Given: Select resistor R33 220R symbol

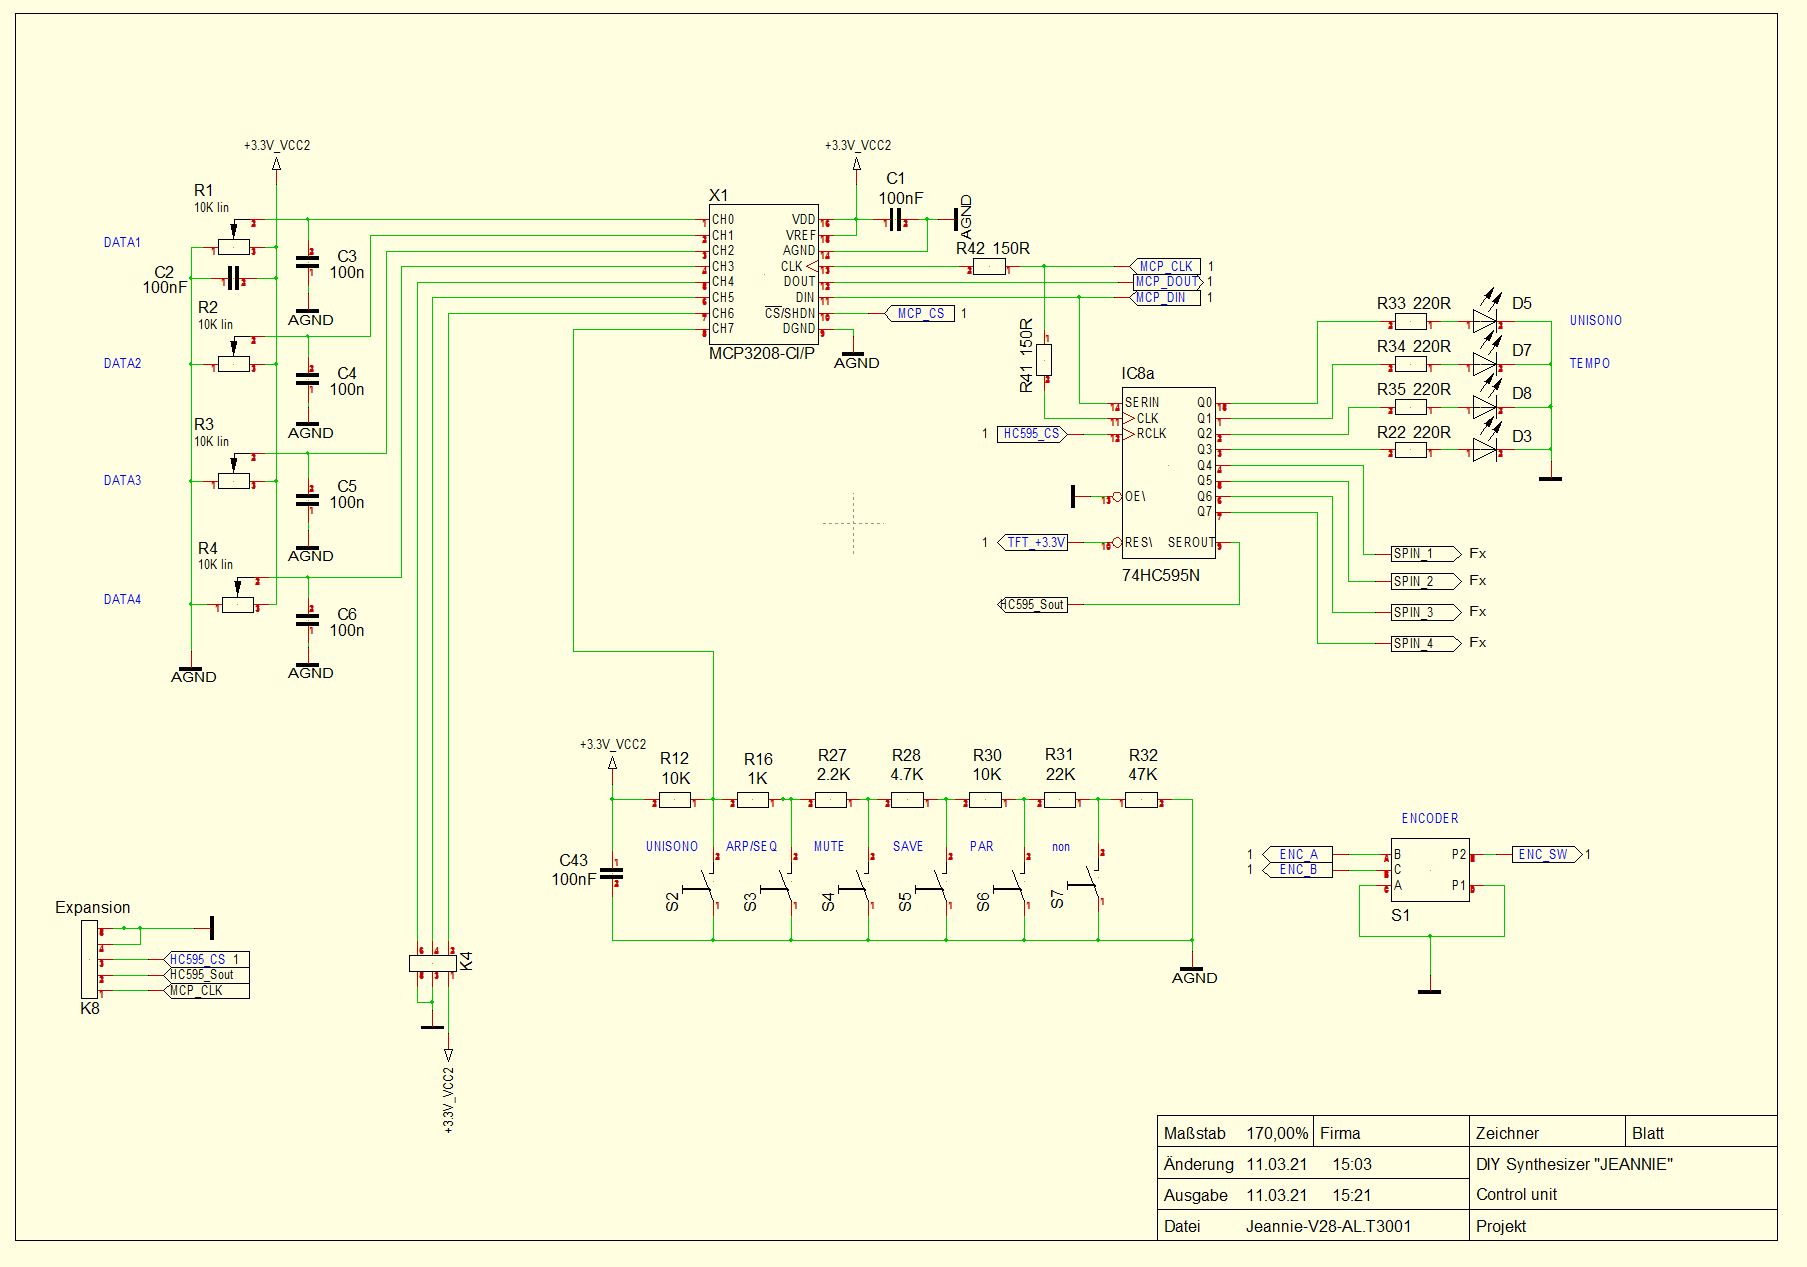Looking at the screenshot, I should [x=1411, y=322].
